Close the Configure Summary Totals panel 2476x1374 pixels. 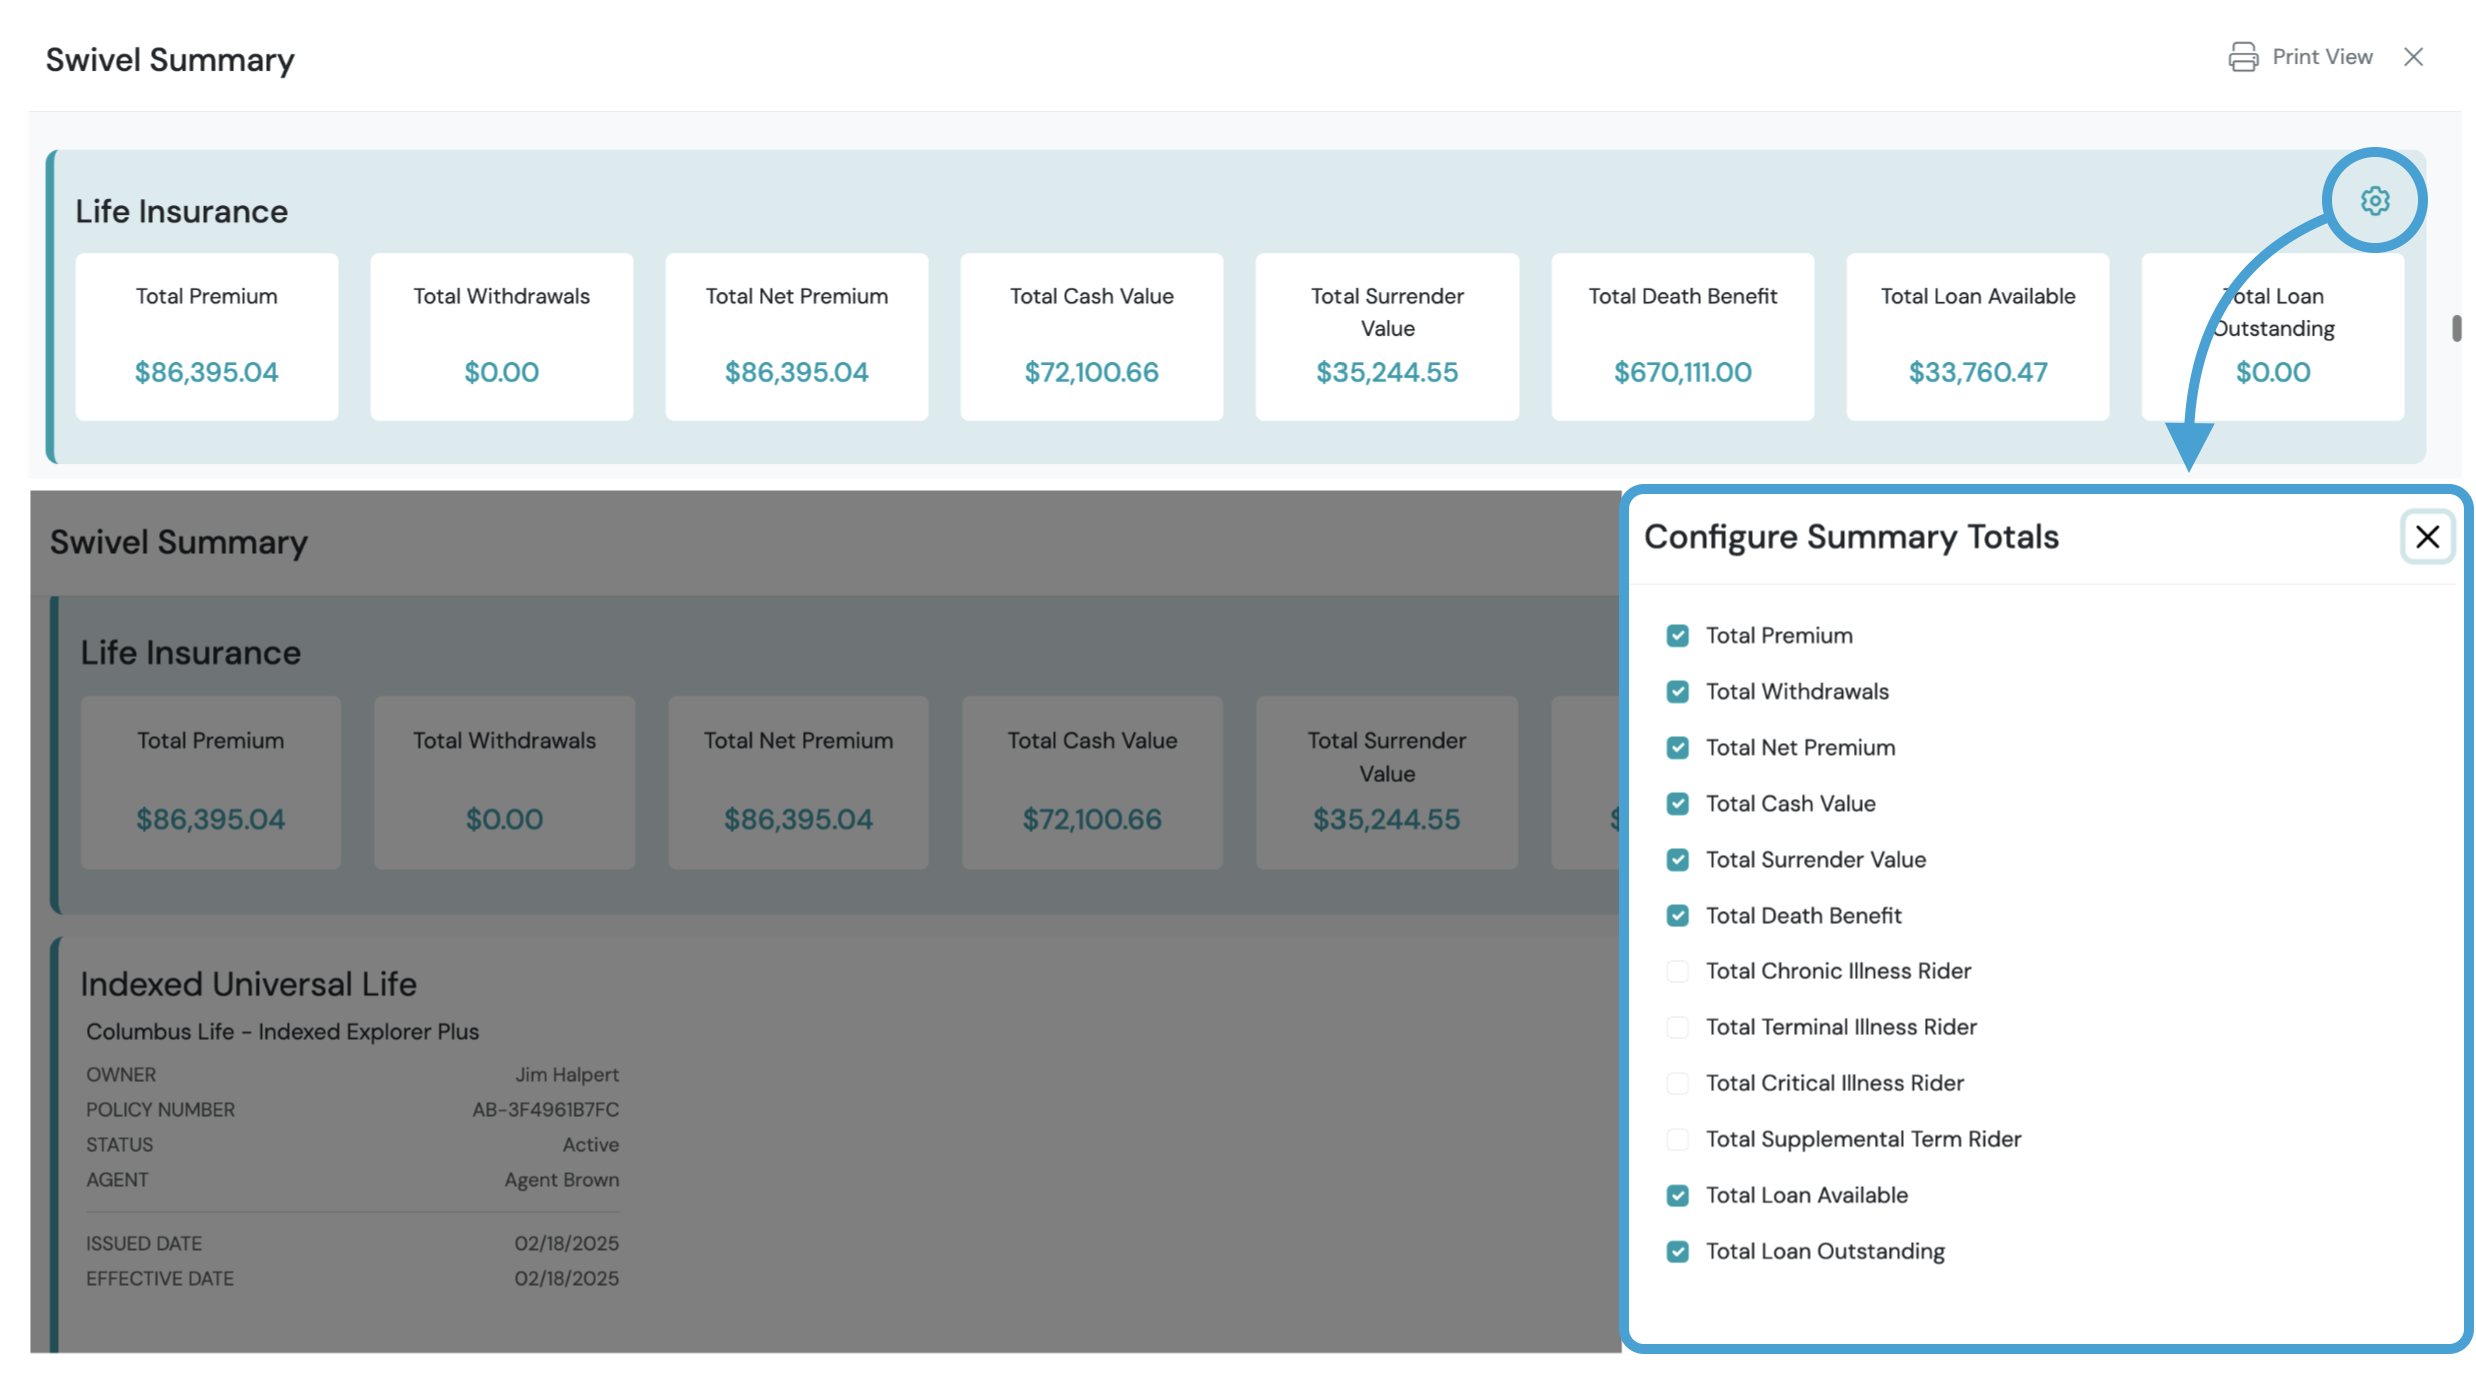(x=2427, y=537)
